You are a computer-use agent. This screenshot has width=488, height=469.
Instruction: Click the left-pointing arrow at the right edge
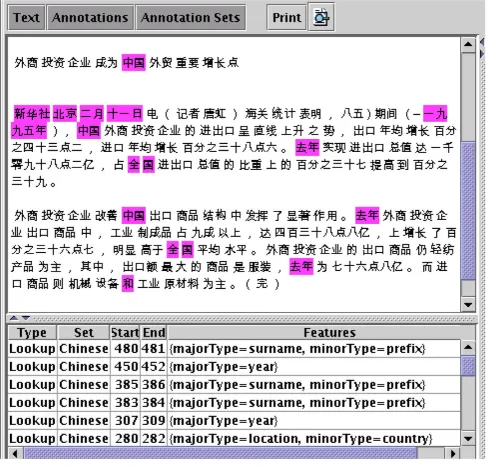(482, 42)
